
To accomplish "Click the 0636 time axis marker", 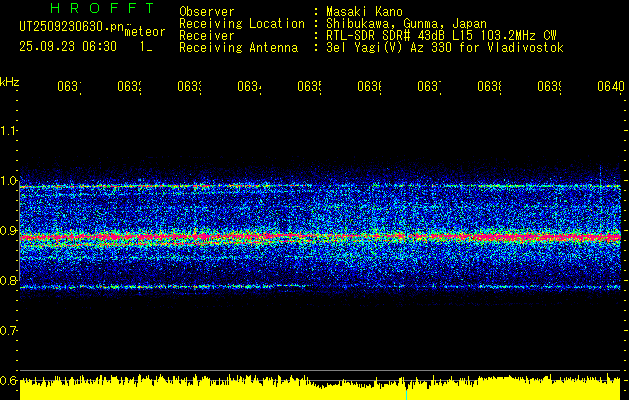I will click(x=369, y=87).
